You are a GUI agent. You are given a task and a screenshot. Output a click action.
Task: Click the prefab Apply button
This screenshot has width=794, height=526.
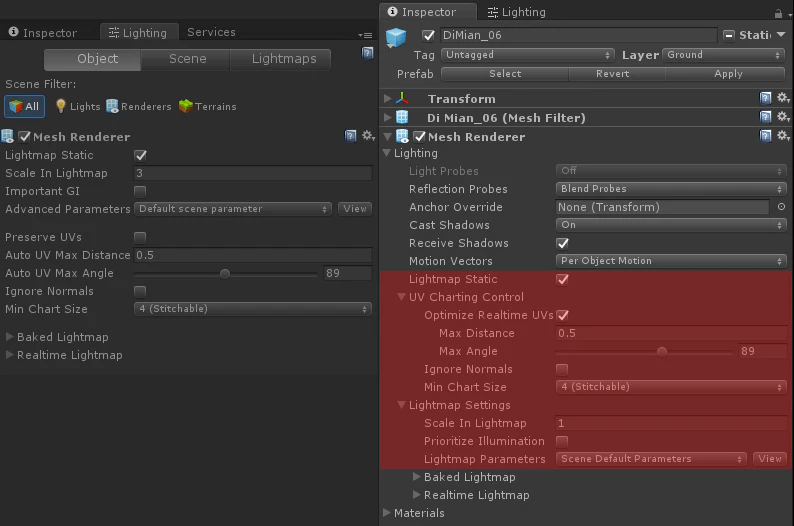coord(728,74)
